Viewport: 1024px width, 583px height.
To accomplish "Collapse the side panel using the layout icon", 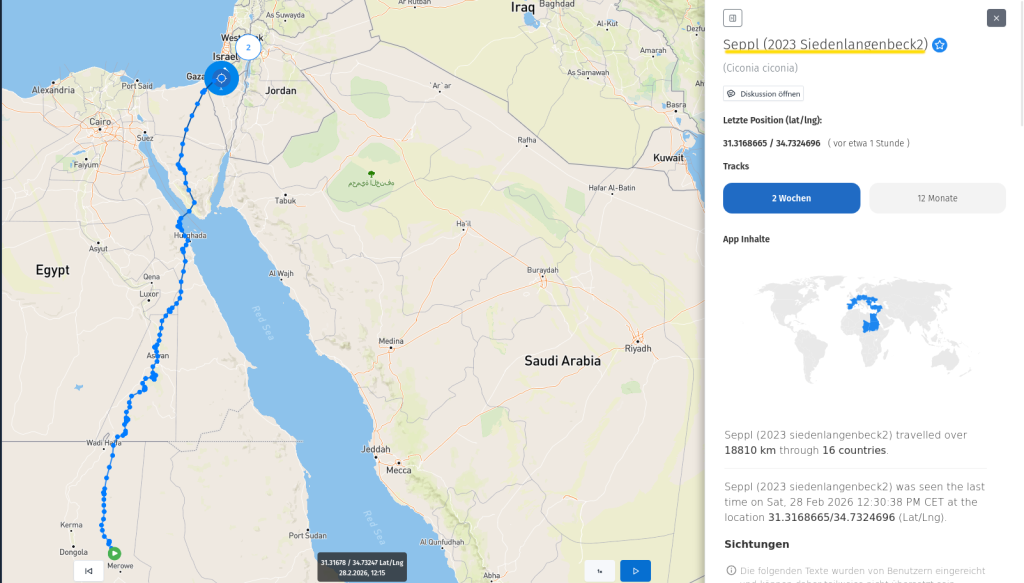I will click(732, 18).
